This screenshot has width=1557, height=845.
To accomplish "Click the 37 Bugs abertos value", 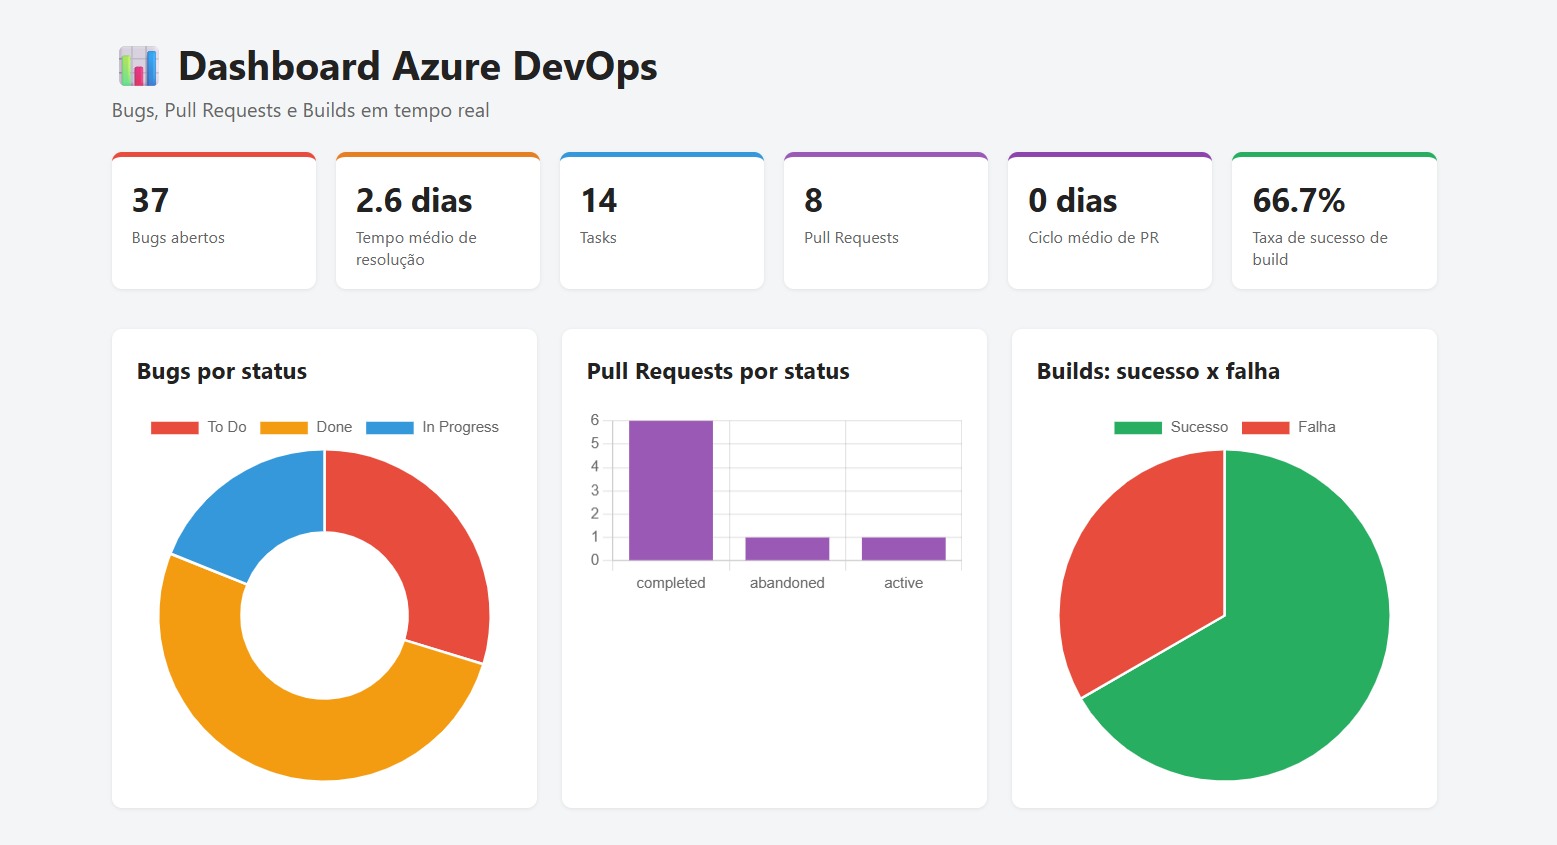I will pos(150,201).
